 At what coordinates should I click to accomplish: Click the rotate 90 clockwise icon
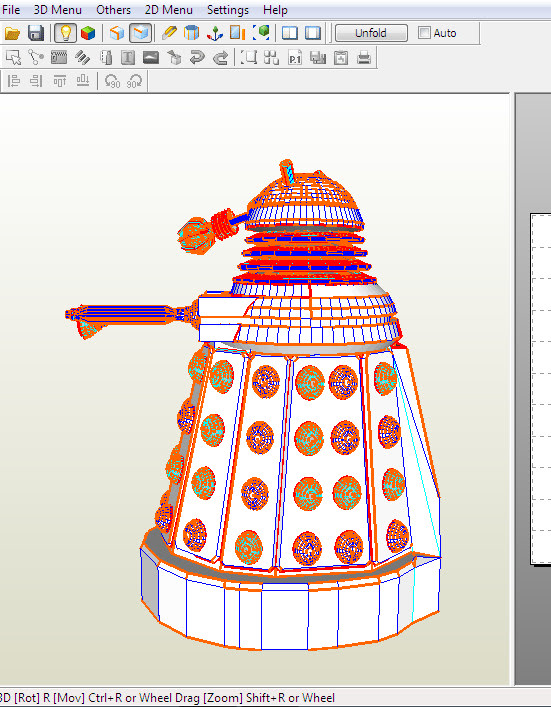coord(134,81)
